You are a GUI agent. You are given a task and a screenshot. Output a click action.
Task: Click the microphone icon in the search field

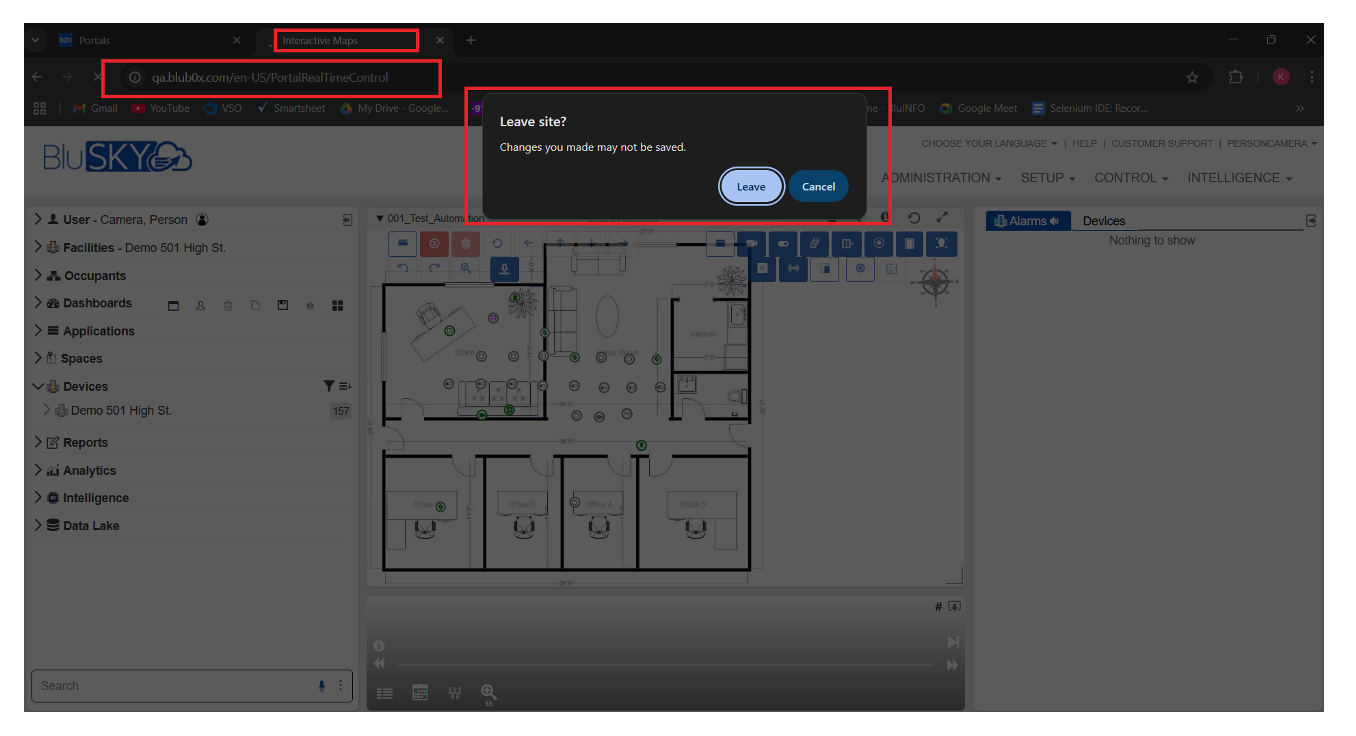tap(321, 686)
